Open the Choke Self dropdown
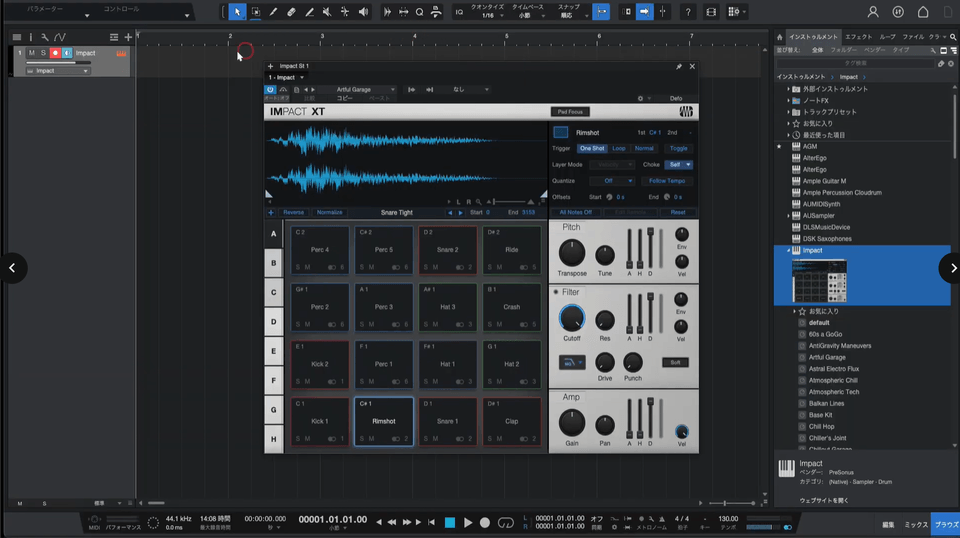This screenshot has width=960, height=538. [680, 164]
